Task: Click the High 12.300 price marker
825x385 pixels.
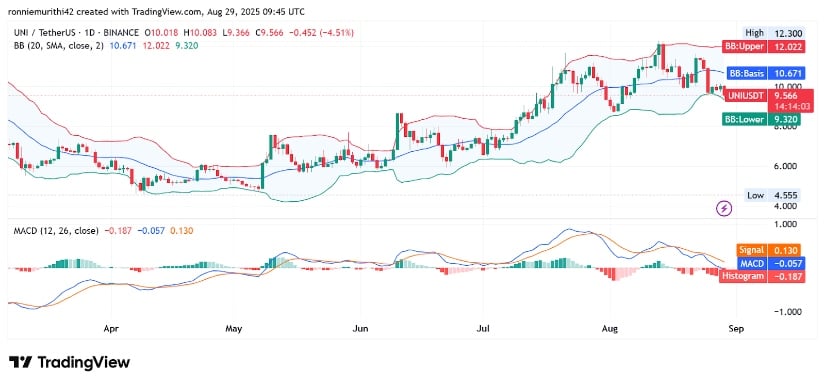Action: 773,33
